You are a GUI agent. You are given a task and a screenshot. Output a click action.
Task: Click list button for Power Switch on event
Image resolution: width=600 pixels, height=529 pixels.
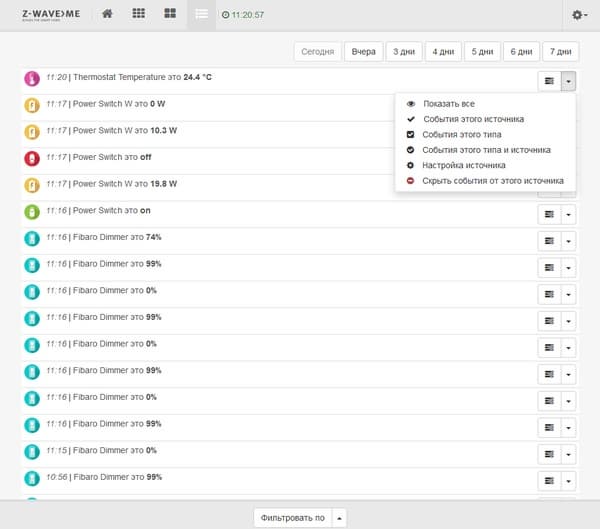click(x=549, y=214)
